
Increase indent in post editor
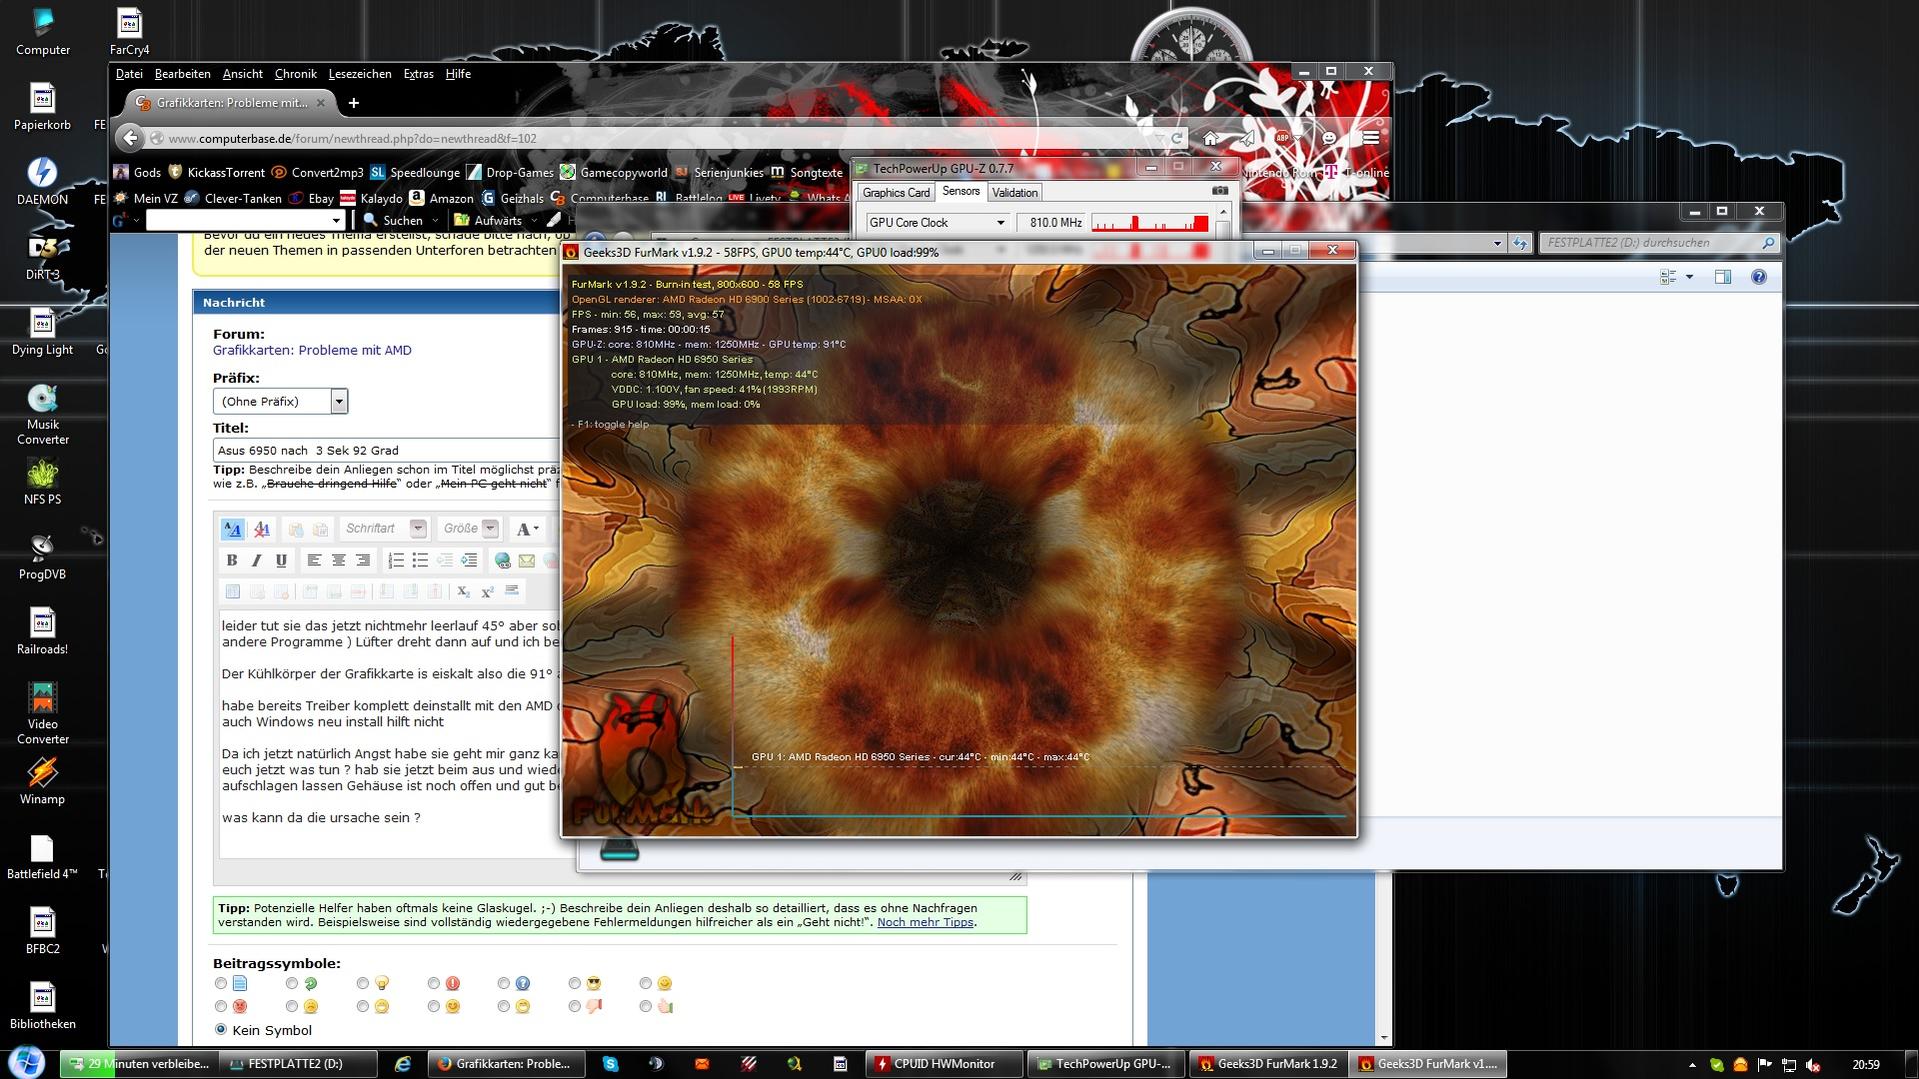click(468, 561)
